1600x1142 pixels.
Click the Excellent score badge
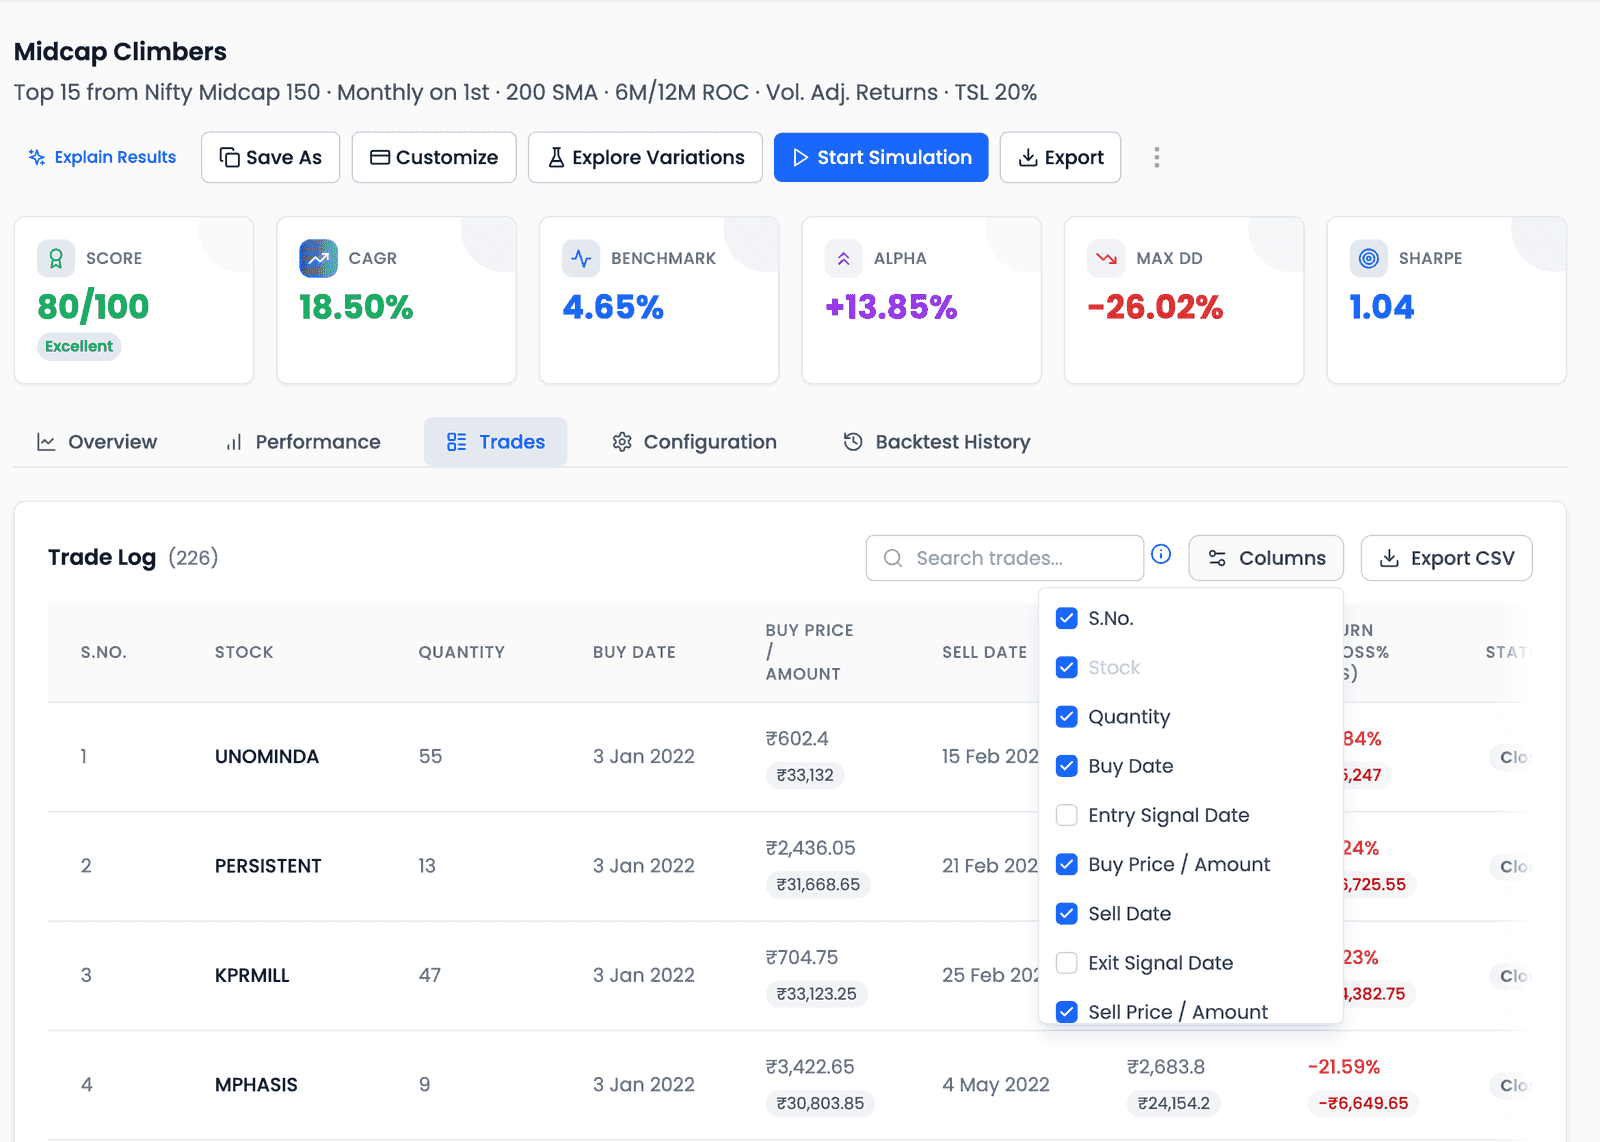click(x=79, y=346)
